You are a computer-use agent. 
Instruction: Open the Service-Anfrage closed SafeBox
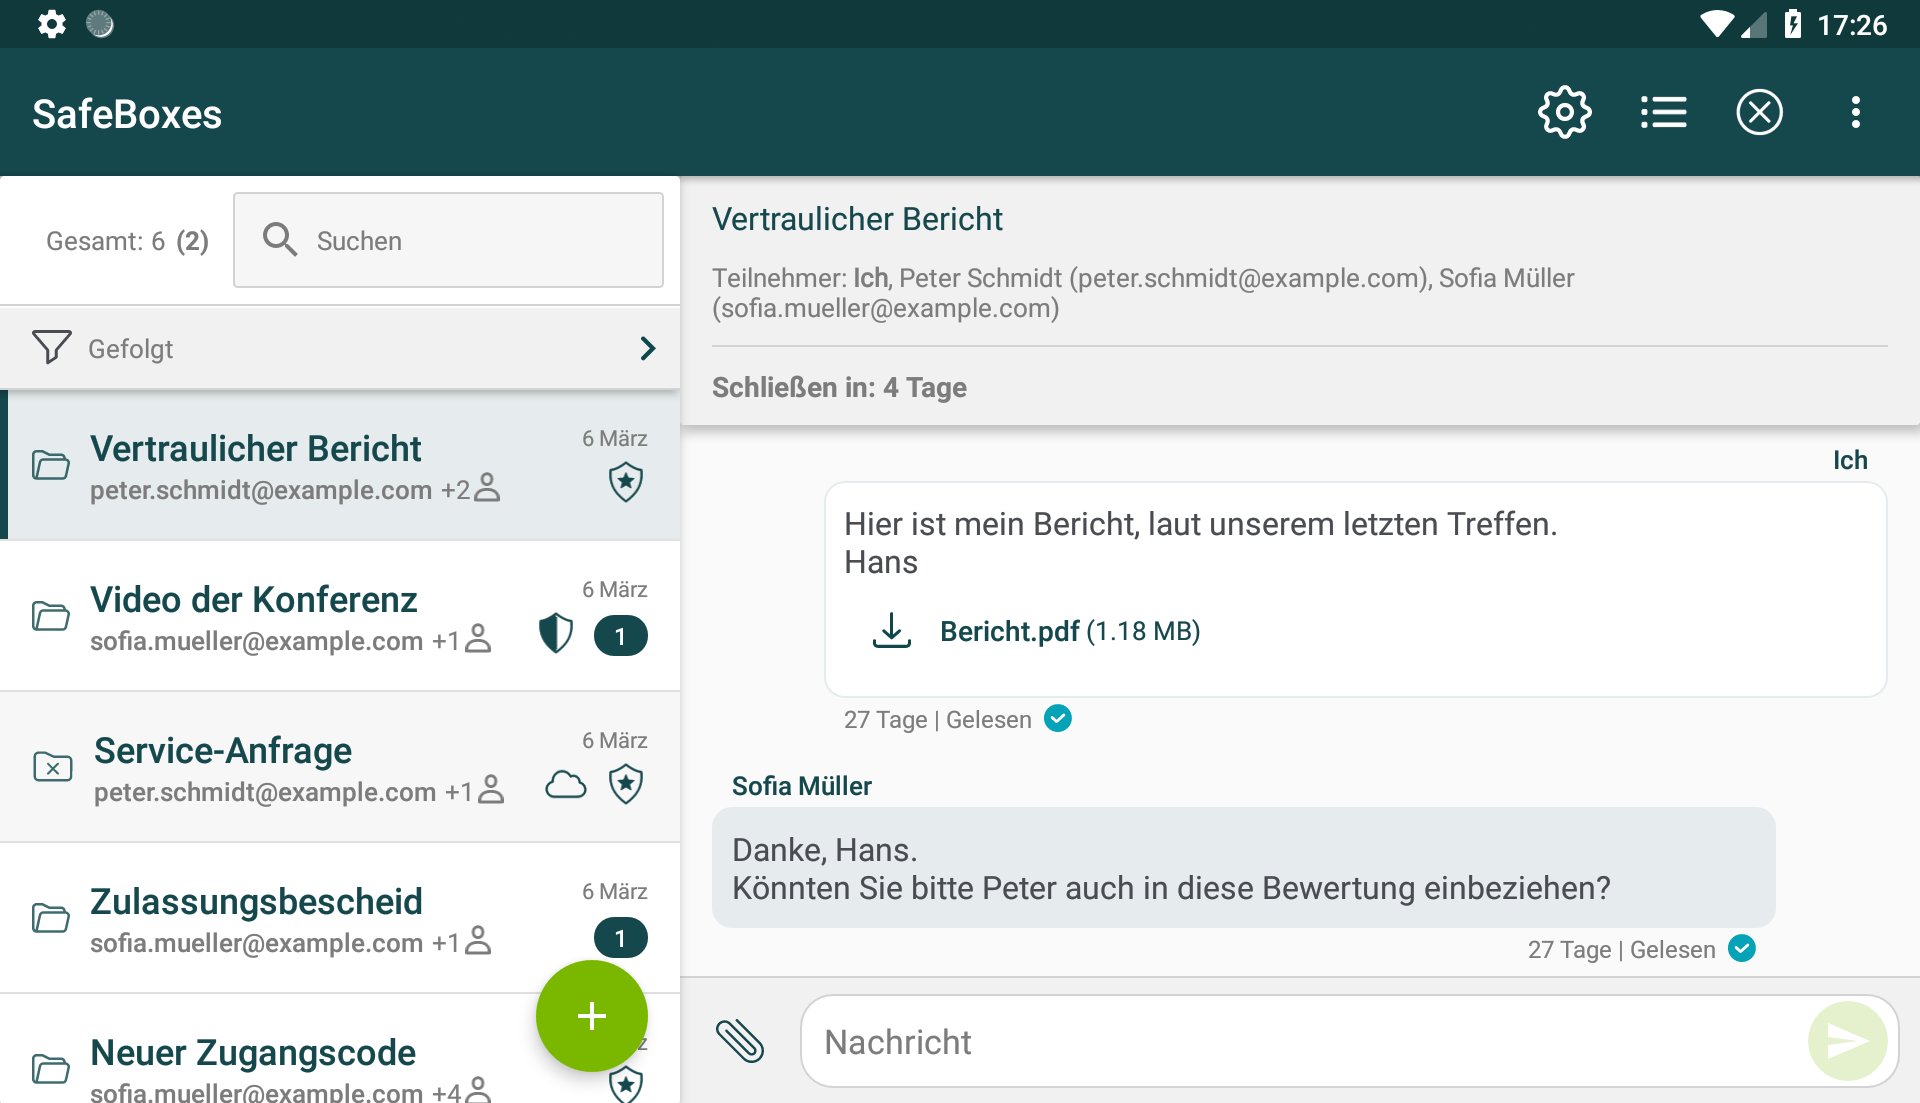[222, 751]
